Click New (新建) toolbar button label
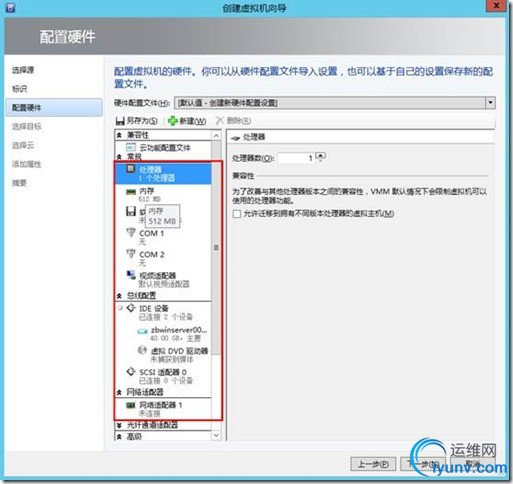 [x=193, y=121]
